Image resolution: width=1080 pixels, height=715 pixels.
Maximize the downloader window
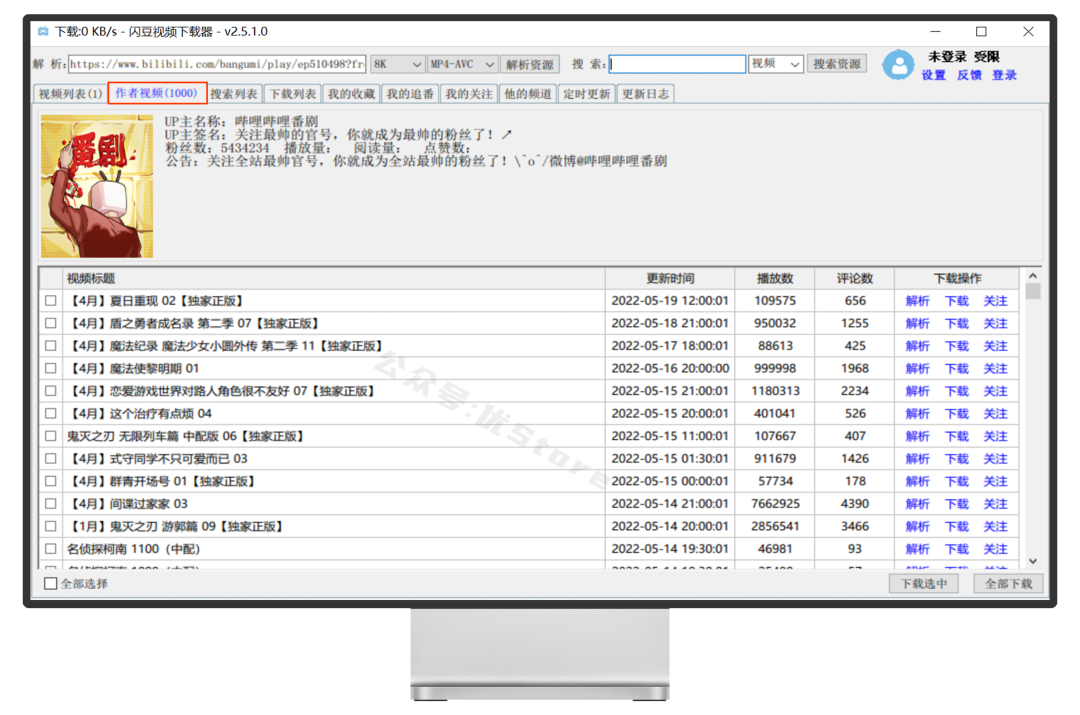982,32
